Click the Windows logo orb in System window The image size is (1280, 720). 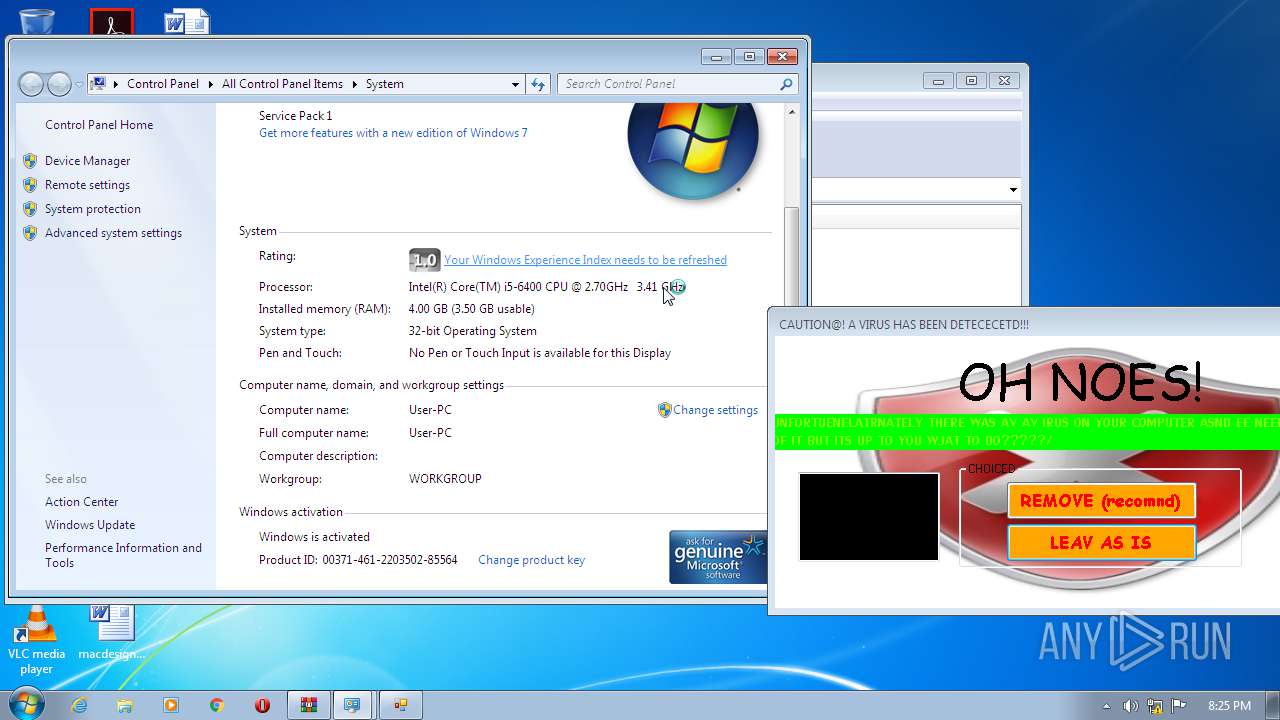pos(693,150)
